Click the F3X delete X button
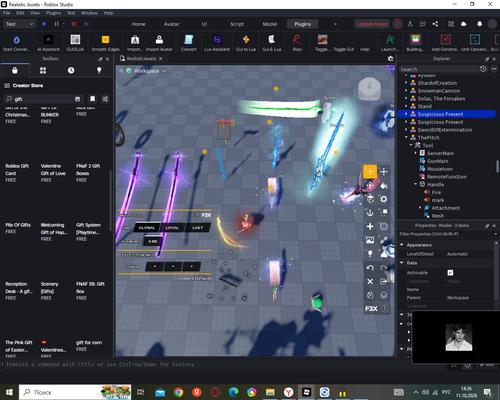The height and width of the screenshot is (400, 500). (370, 282)
